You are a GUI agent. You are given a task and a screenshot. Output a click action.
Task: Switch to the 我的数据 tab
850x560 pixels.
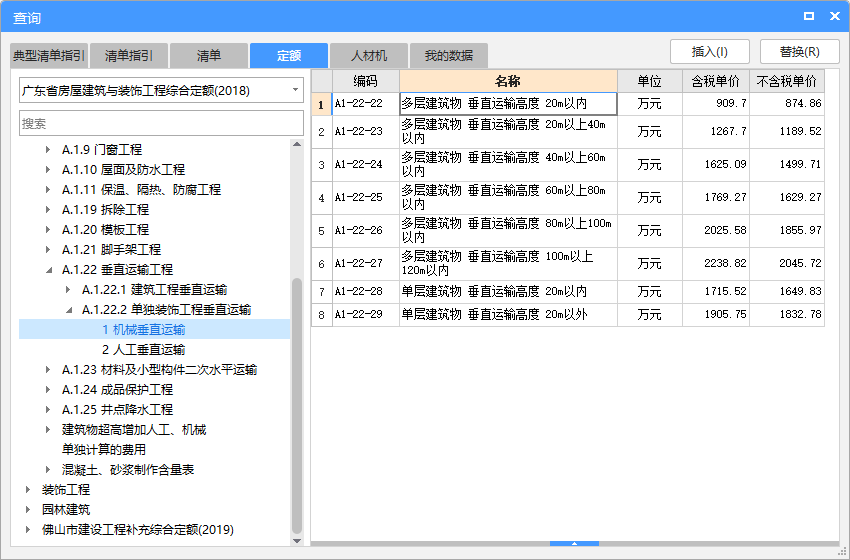[449, 55]
